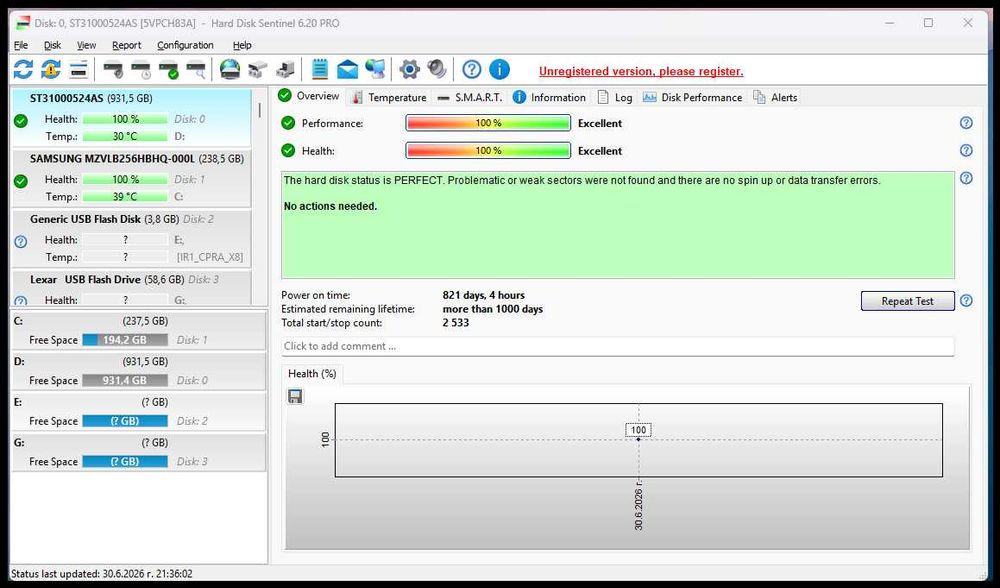Open the Disk menu
Image resolution: width=1000 pixels, height=588 pixels.
(52, 45)
